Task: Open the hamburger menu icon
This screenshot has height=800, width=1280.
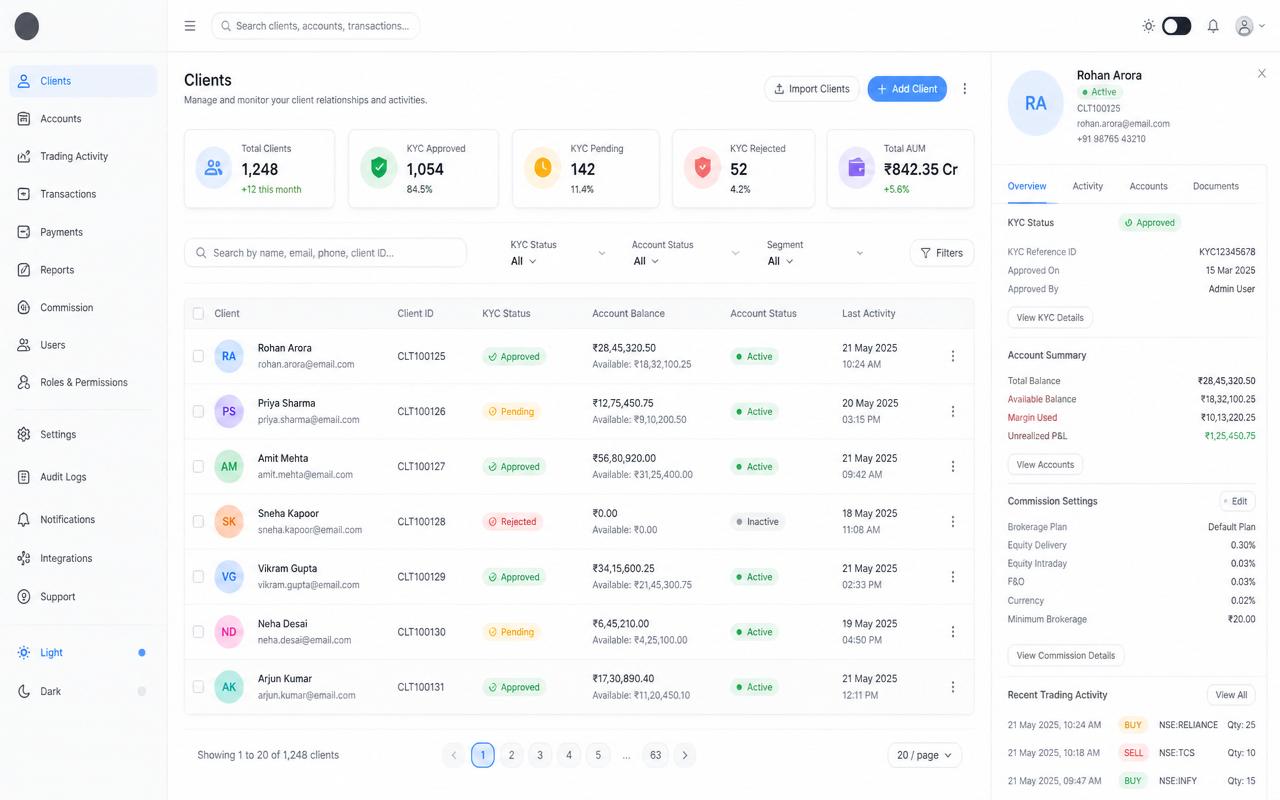Action: pos(190,26)
